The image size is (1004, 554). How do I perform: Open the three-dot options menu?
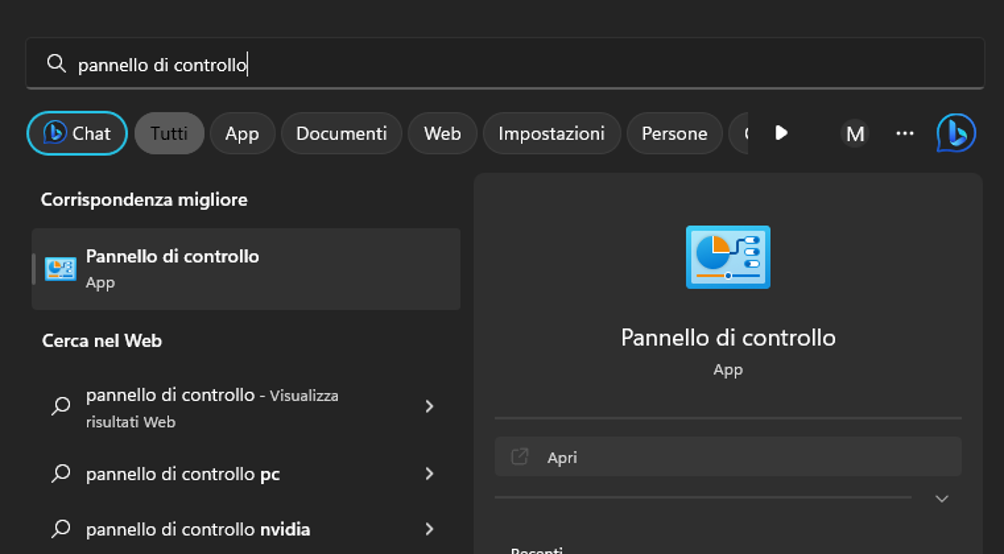[905, 133]
